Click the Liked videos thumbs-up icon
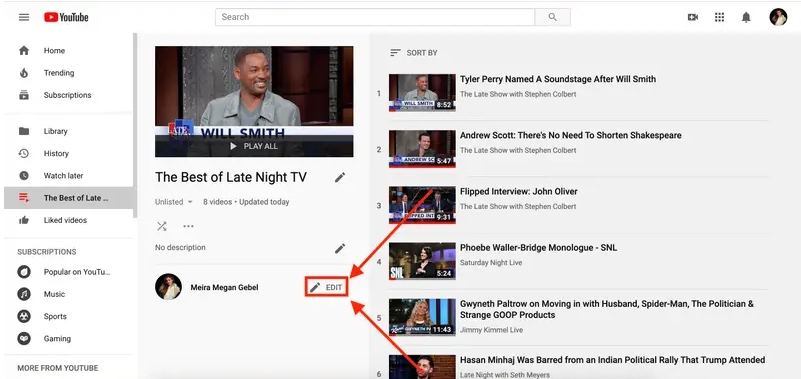Viewport: 801px width, 379px height. click(x=24, y=220)
